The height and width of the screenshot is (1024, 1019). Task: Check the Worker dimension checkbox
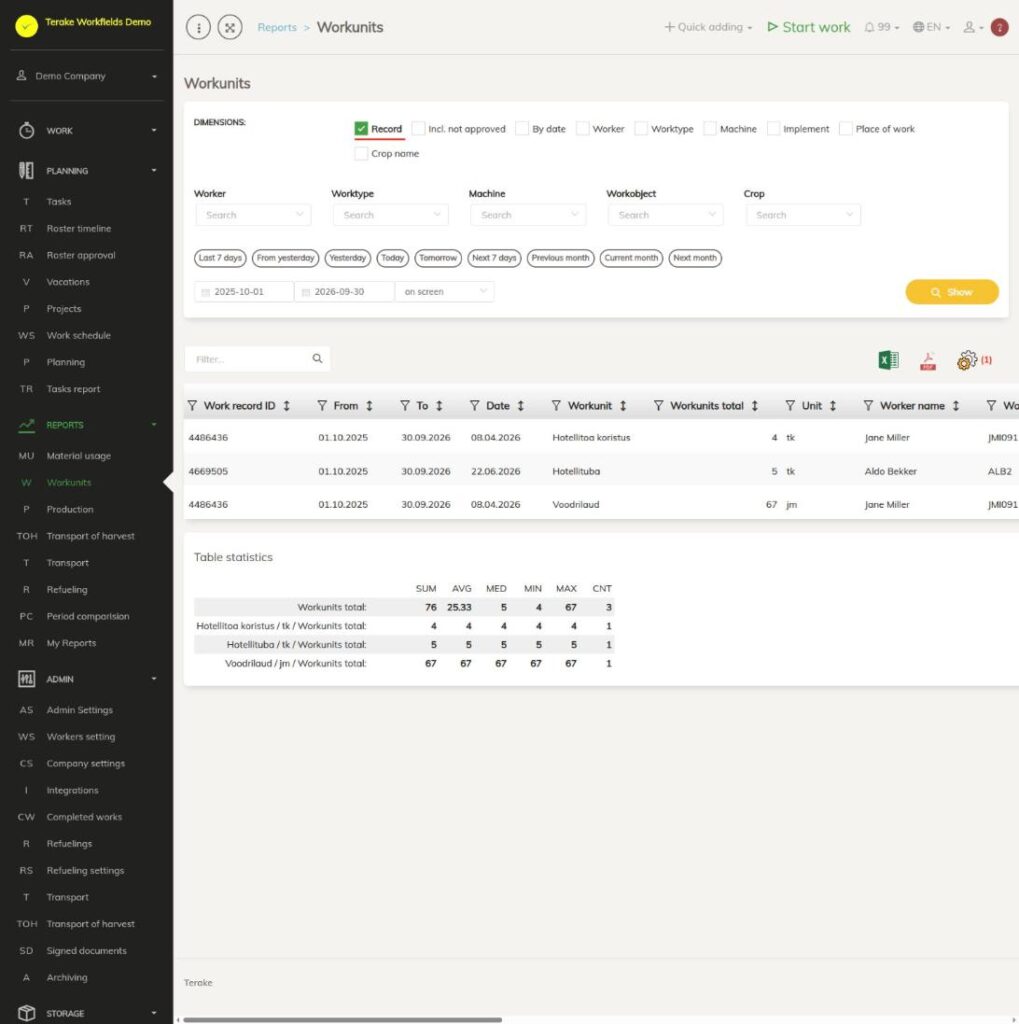click(583, 129)
